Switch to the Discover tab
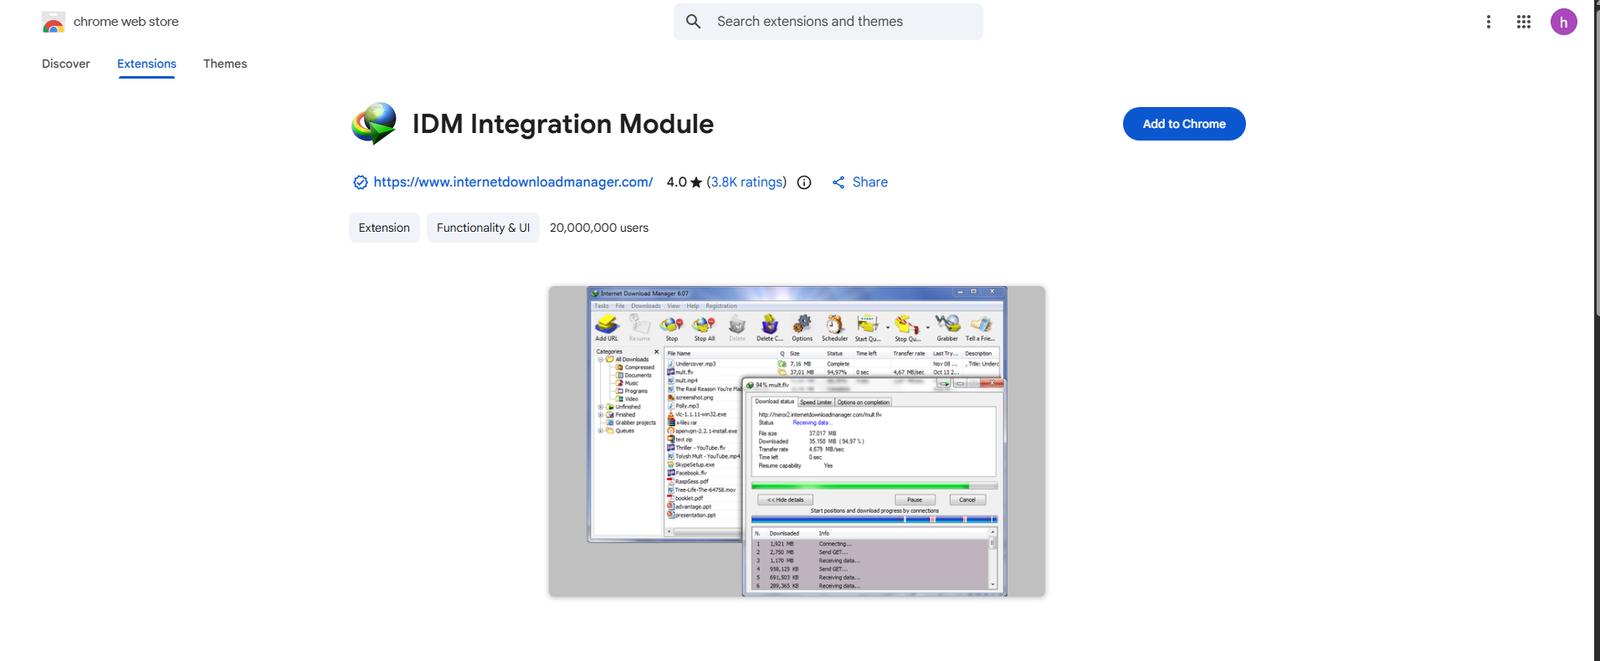This screenshot has width=1600, height=661. (x=66, y=64)
